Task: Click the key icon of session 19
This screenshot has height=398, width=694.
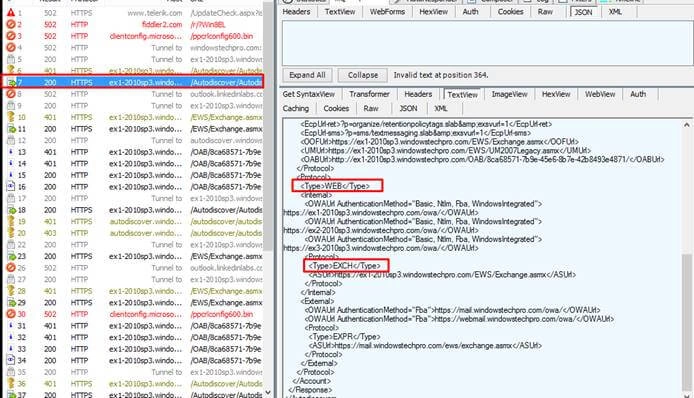Action: pyautogui.click(x=11, y=221)
